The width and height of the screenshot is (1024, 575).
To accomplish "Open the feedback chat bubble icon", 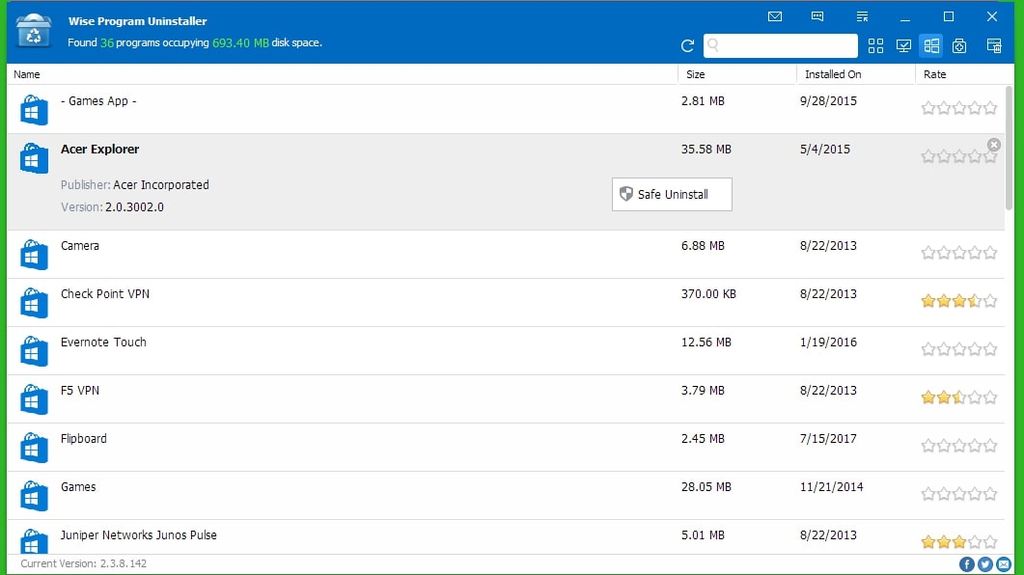I will click(x=818, y=17).
